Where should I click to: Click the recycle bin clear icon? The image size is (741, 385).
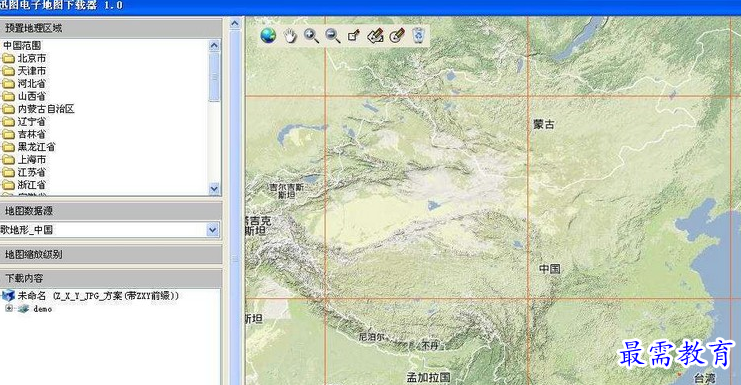point(419,35)
